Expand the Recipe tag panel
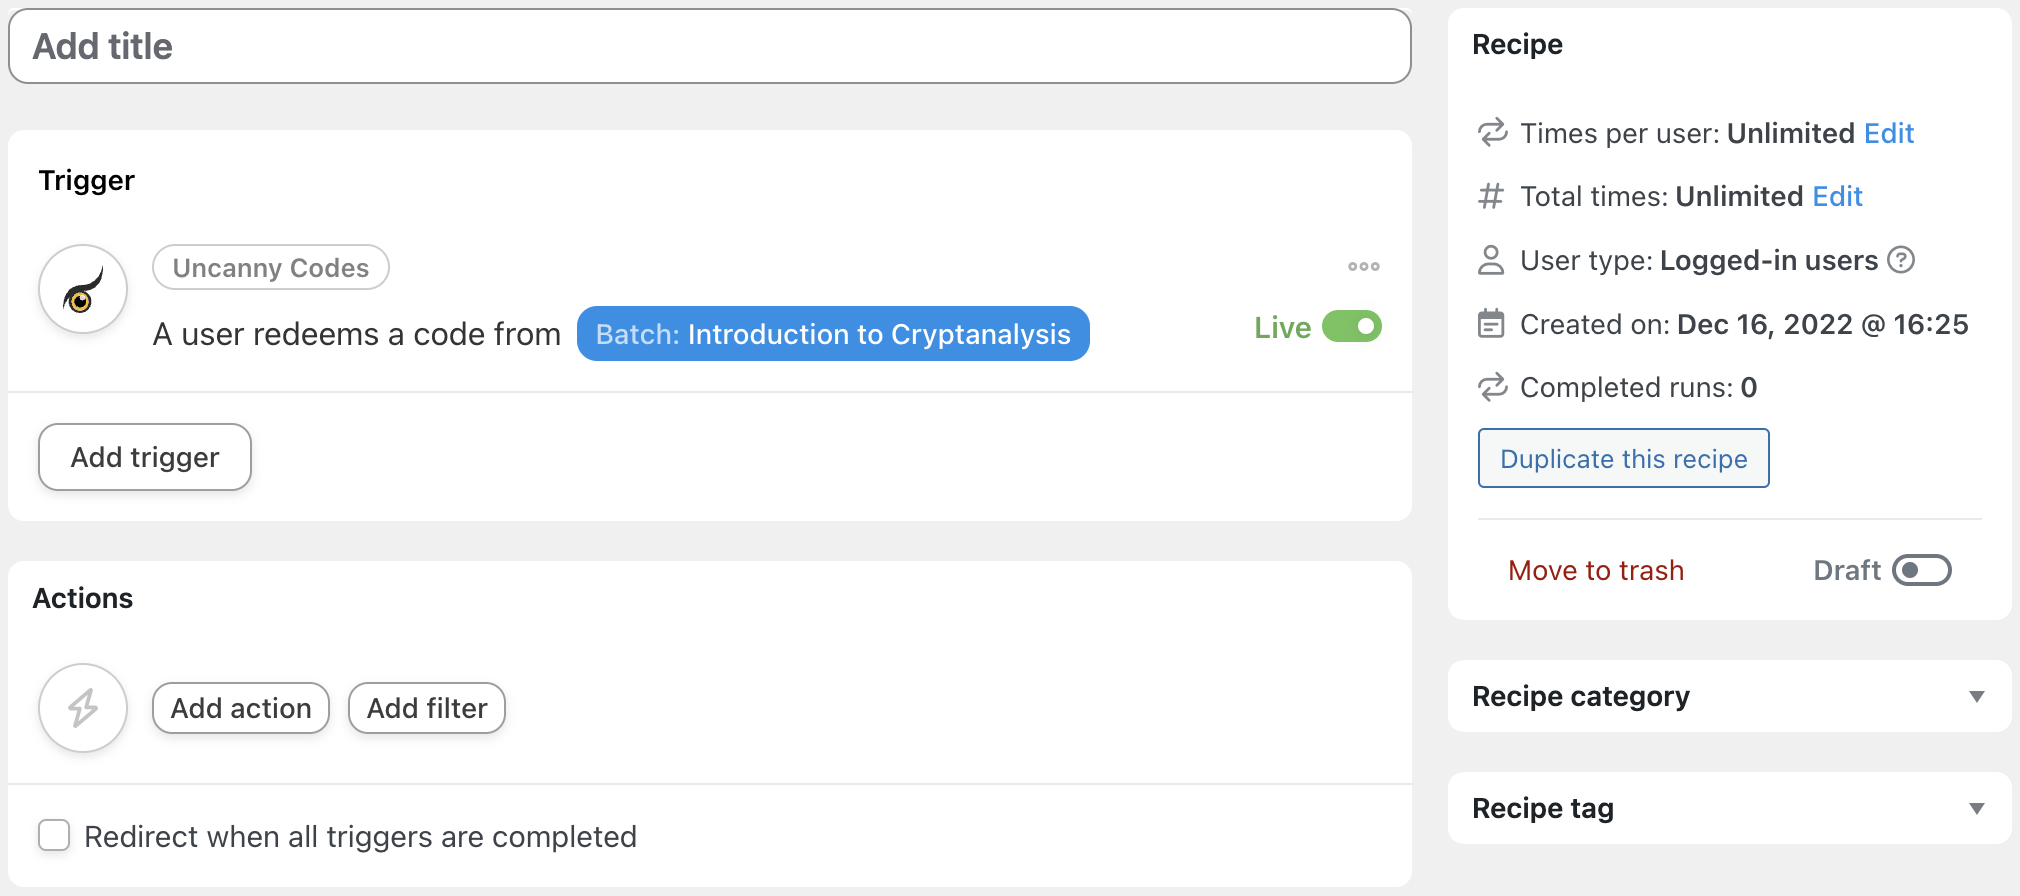The height and width of the screenshot is (896, 2020). [1976, 808]
